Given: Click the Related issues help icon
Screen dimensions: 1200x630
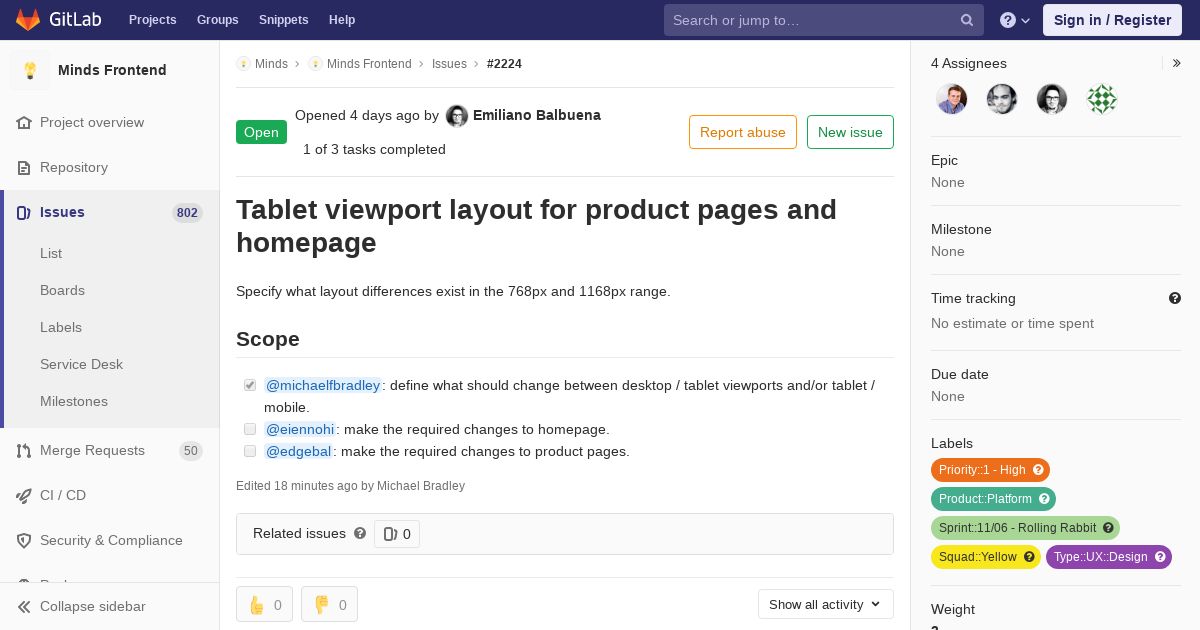Looking at the screenshot, I should click(360, 533).
